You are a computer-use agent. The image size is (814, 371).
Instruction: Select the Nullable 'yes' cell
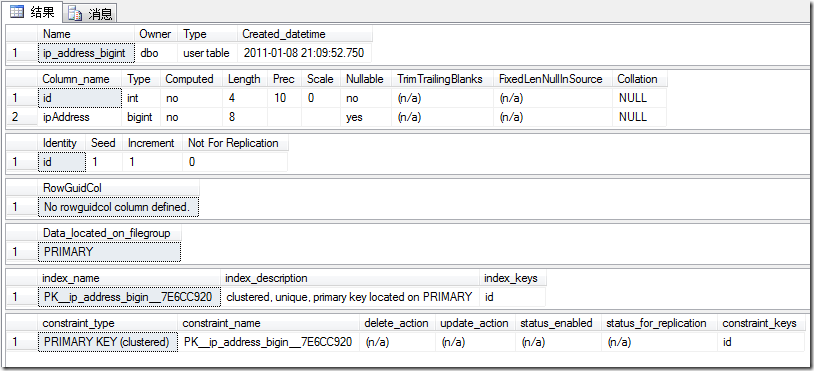367,117
